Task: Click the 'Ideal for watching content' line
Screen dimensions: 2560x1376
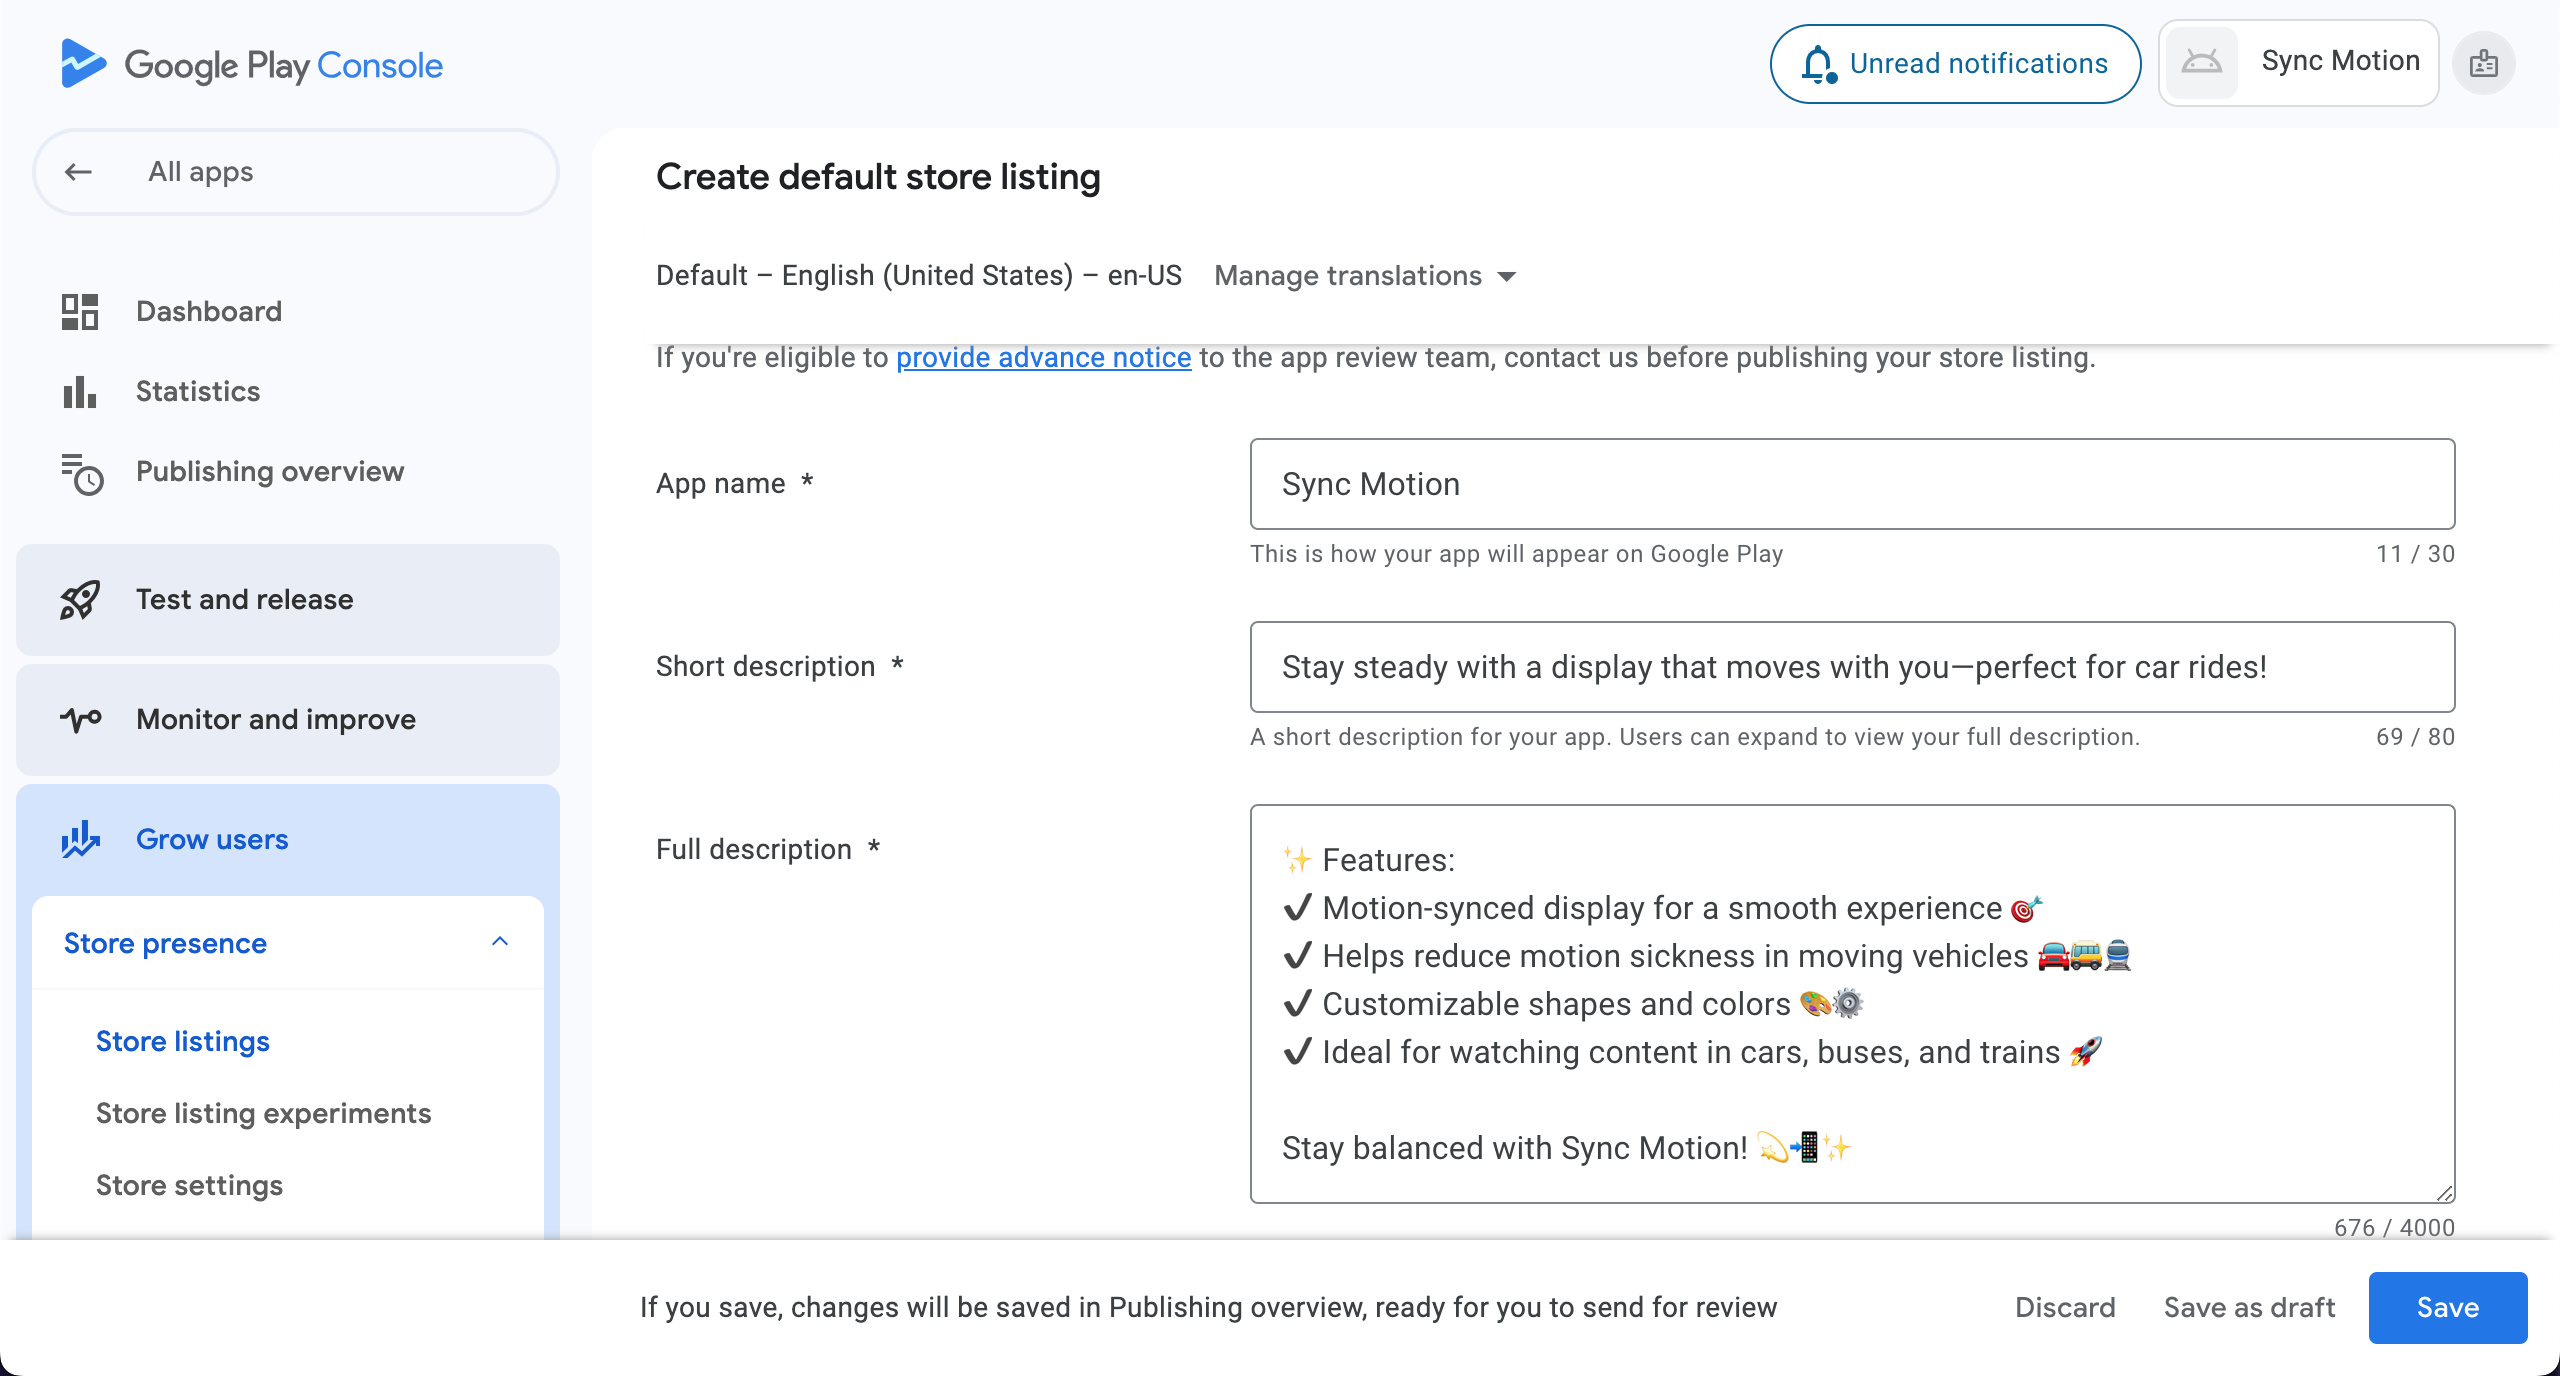Action: tap(1693, 1052)
